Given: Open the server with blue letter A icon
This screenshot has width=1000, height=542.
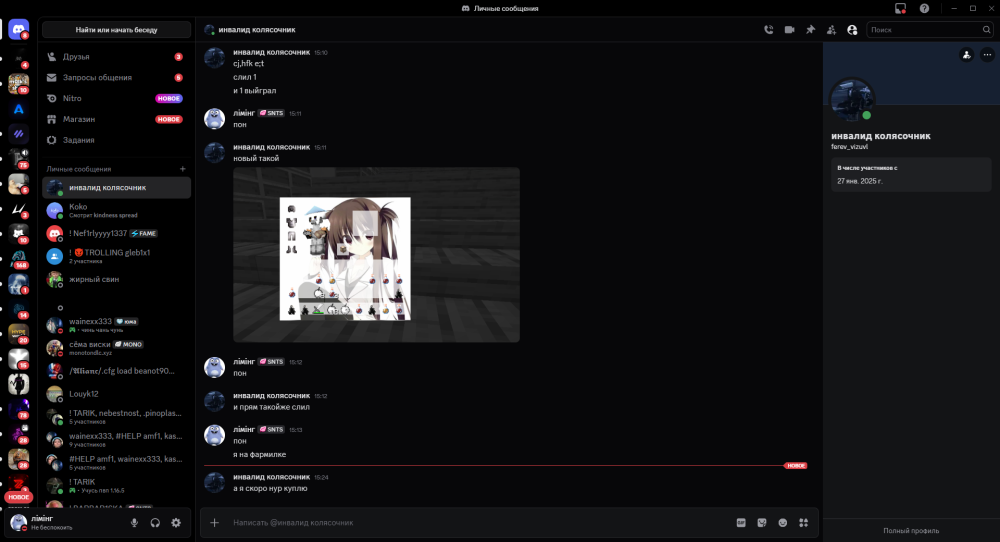Looking at the screenshot, I should tap(18, 109).
